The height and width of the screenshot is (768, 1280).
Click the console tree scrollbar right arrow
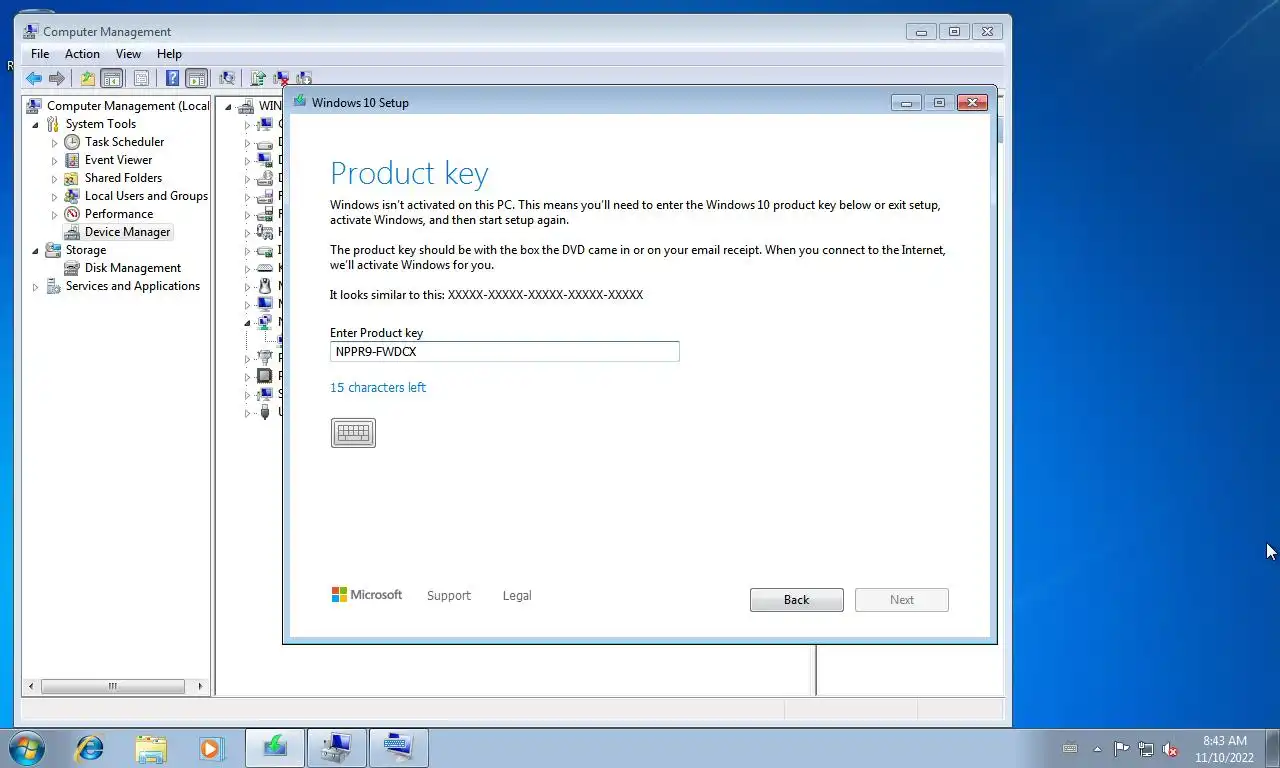point(201,686)
